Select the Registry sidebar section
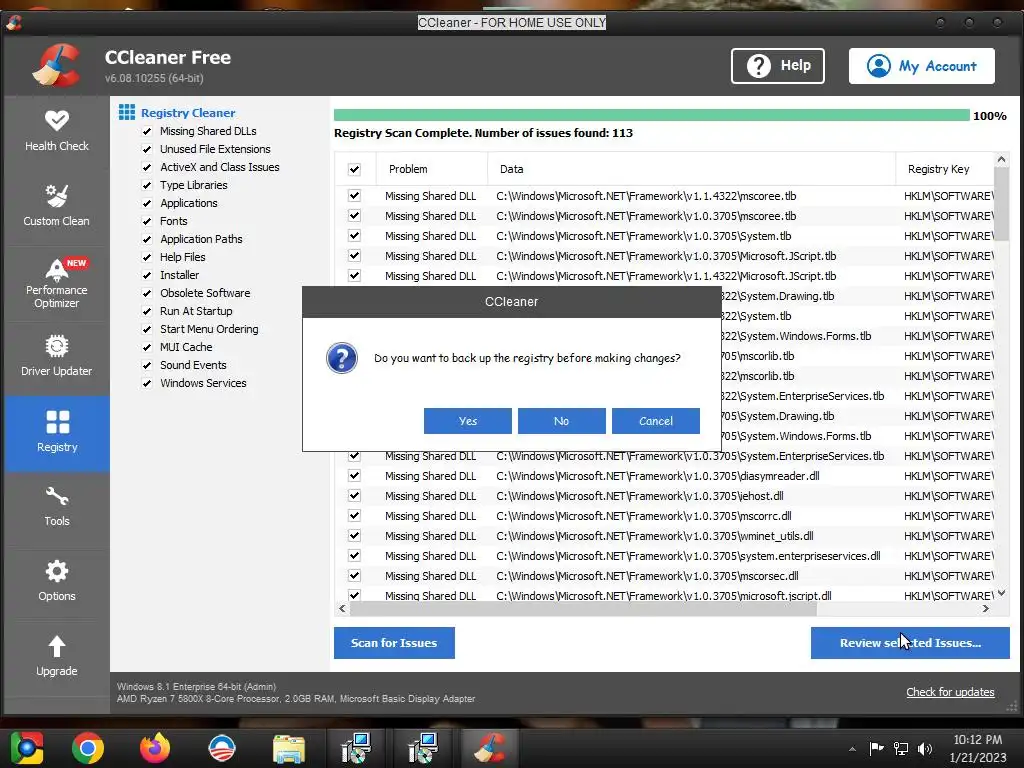 tap(57, 433)
